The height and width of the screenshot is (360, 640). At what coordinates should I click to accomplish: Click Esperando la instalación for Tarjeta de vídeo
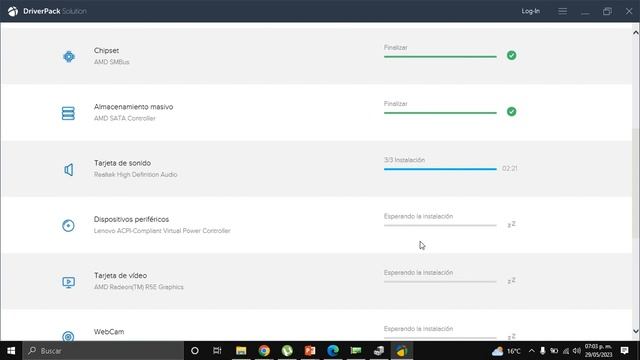(418, 273)
